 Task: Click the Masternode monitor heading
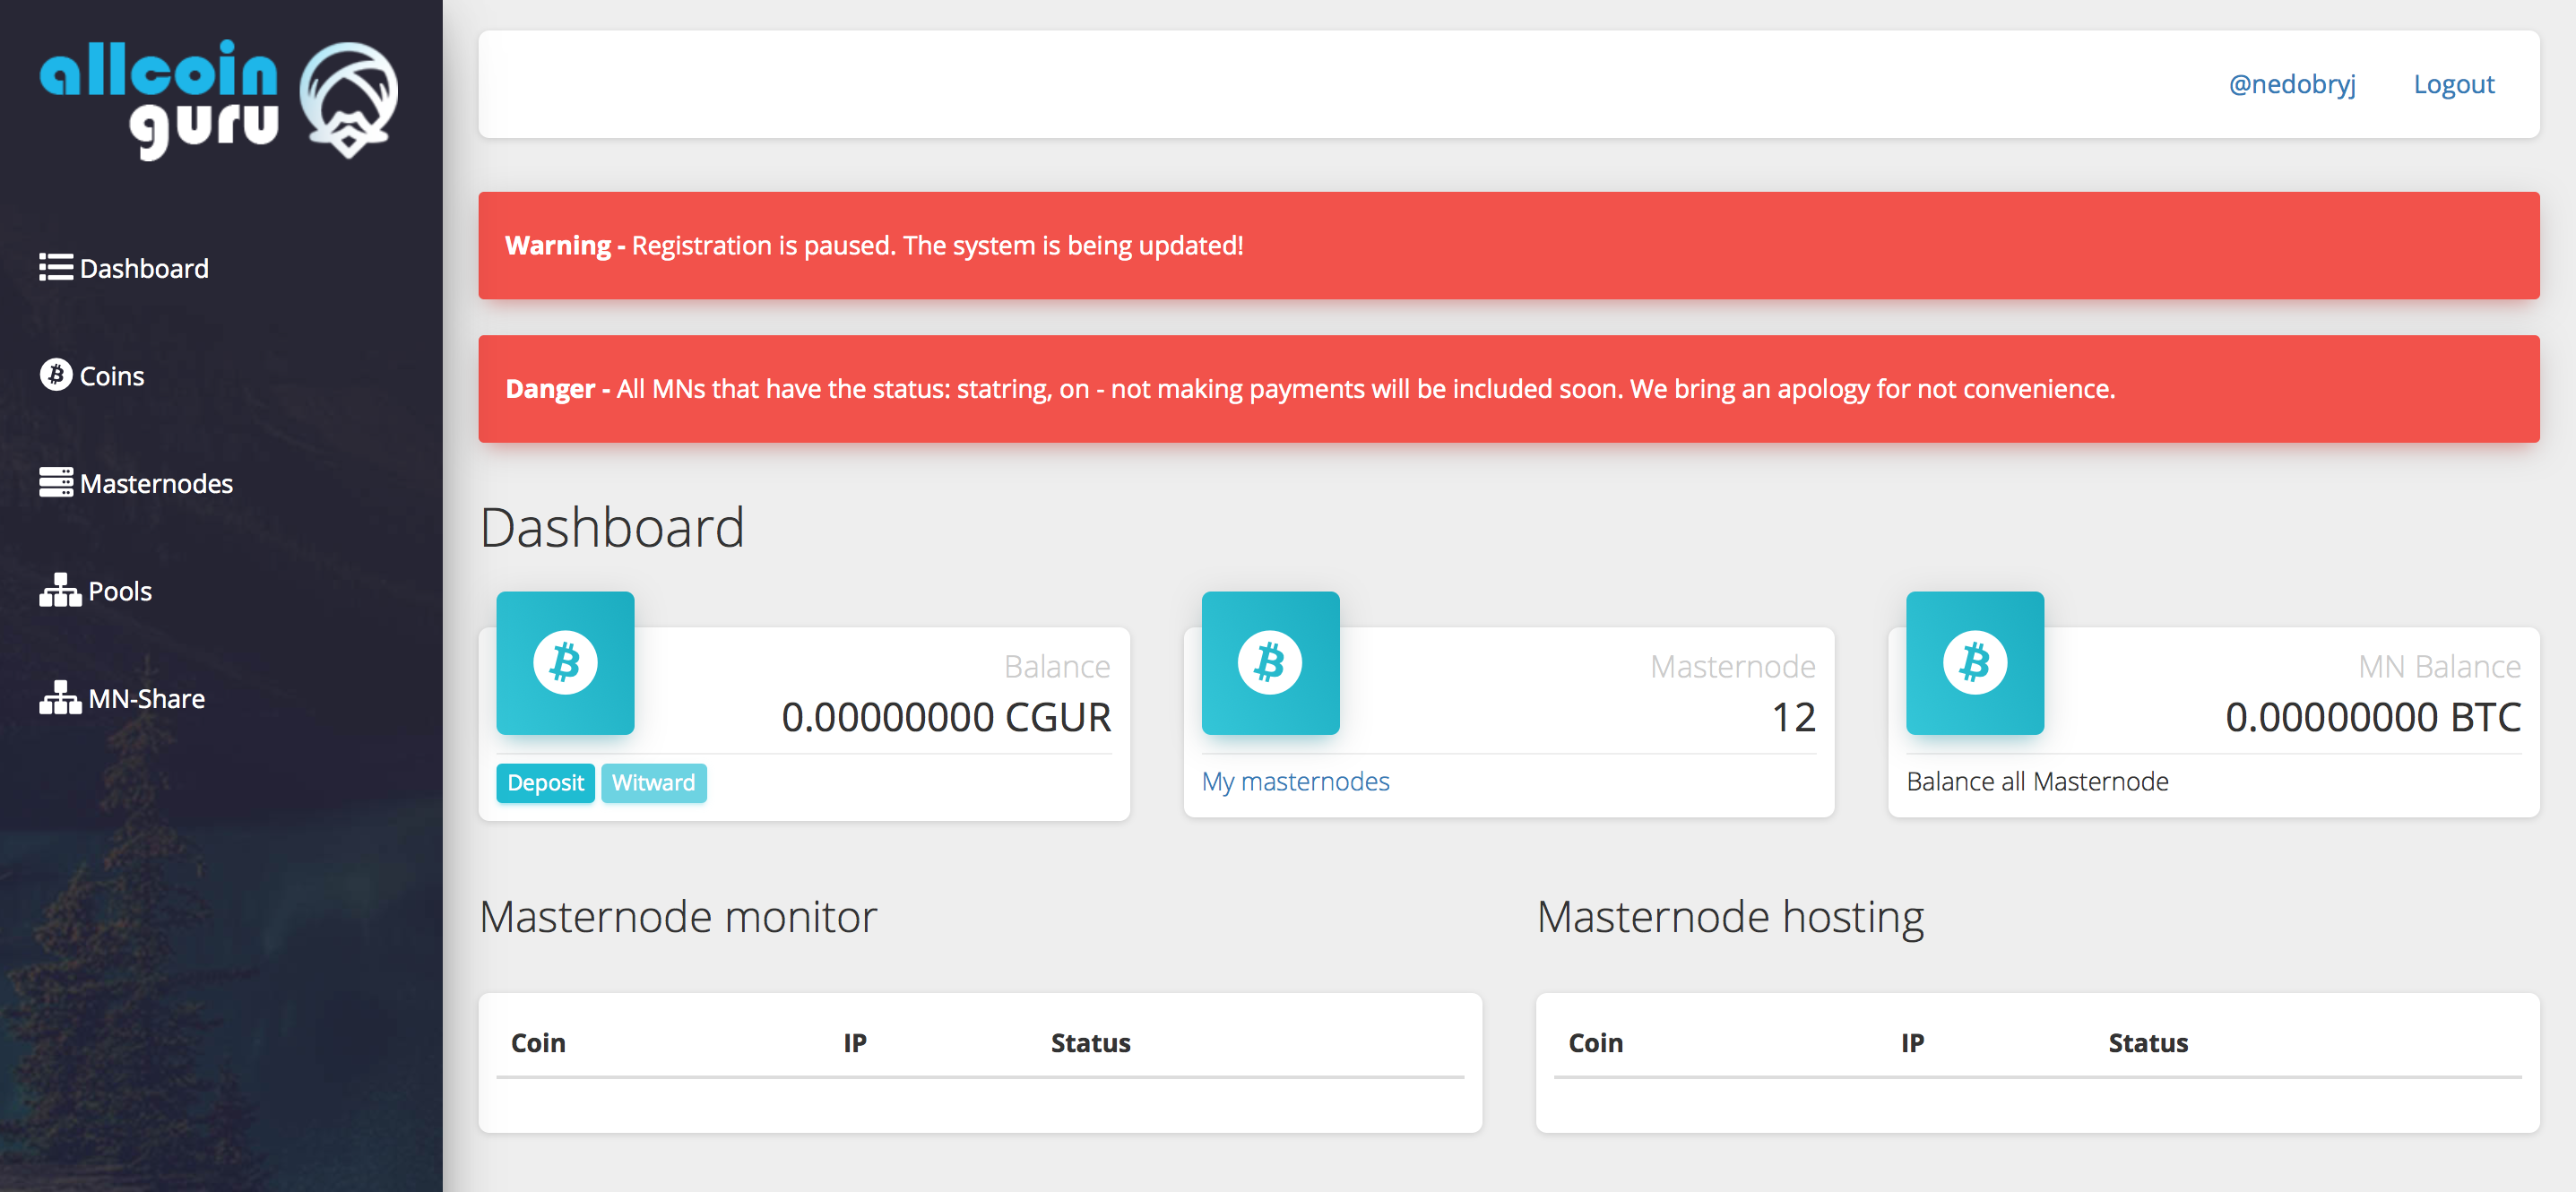[678, 916]
